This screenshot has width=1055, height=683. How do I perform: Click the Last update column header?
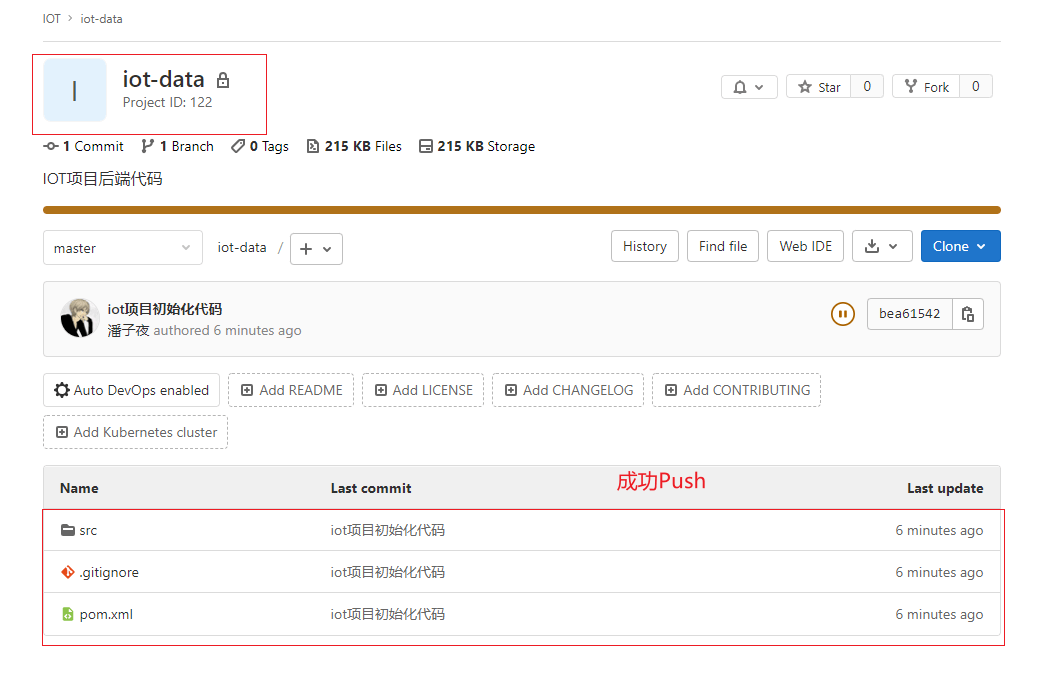point(945,489)
